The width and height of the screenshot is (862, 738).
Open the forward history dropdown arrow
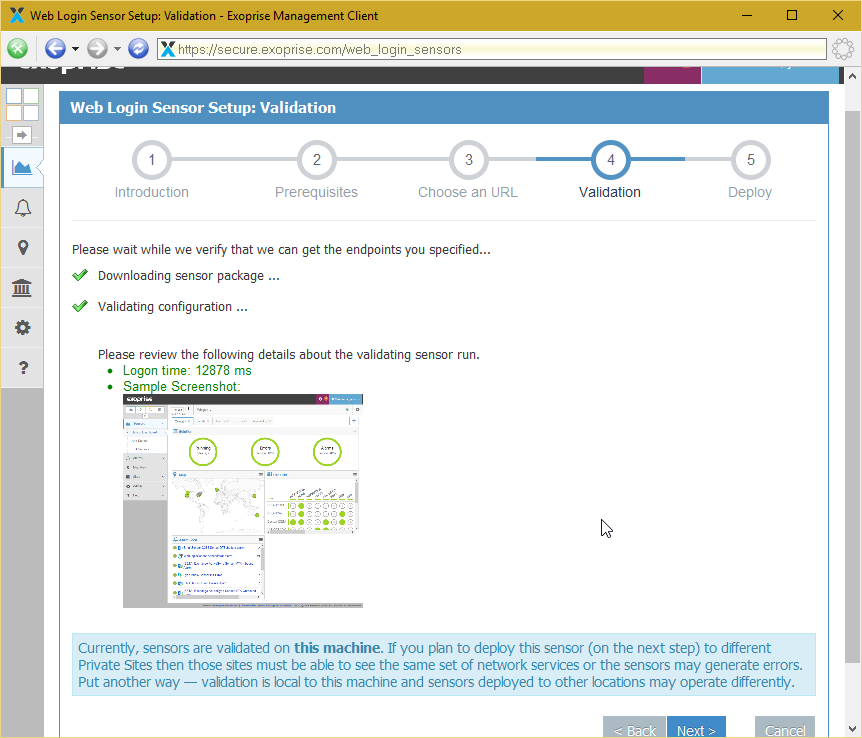(x=117, y=49)
